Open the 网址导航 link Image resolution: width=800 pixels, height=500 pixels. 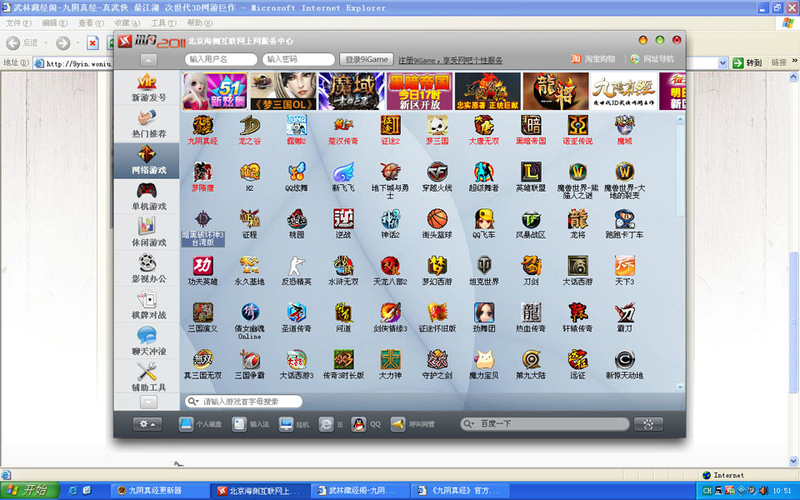pos(652,59)
